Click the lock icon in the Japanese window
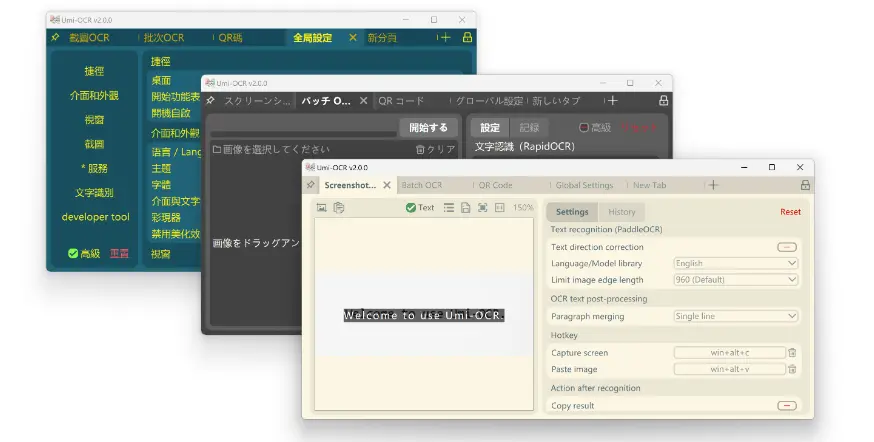This screenshot has width=874, height=442. click(x=663, y=101)
